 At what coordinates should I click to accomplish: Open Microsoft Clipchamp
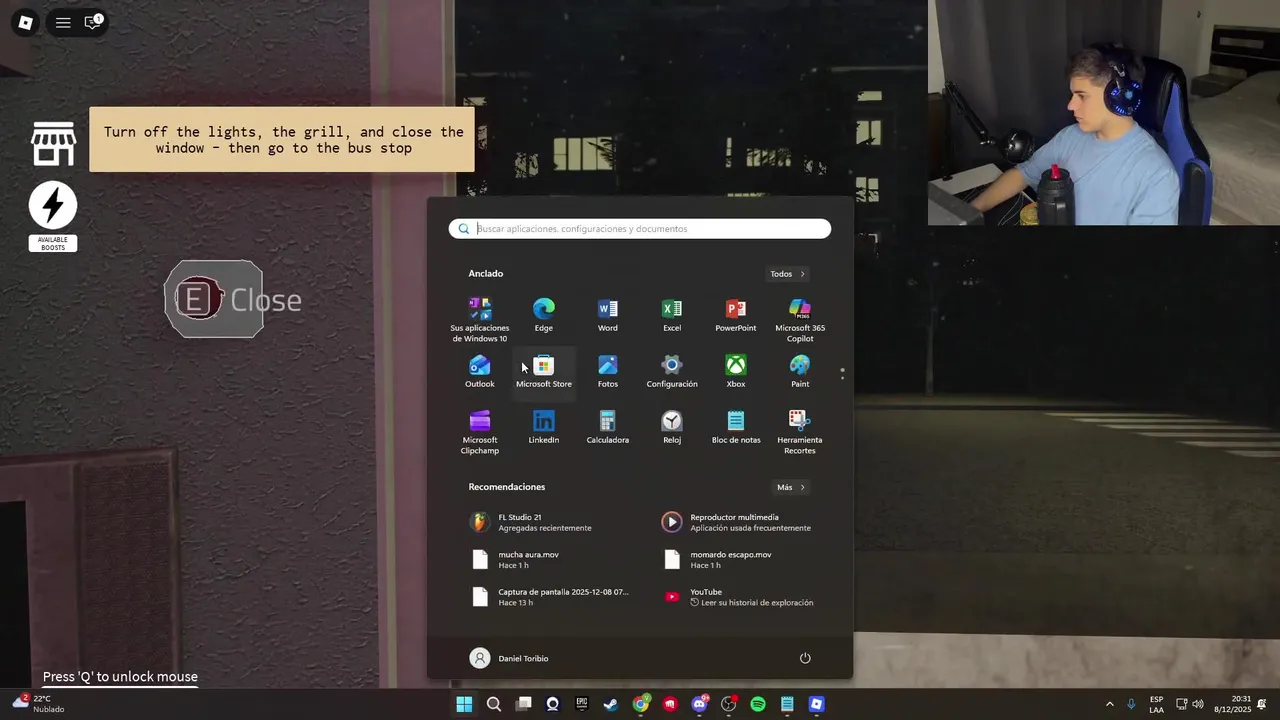[x=480, y=432]
